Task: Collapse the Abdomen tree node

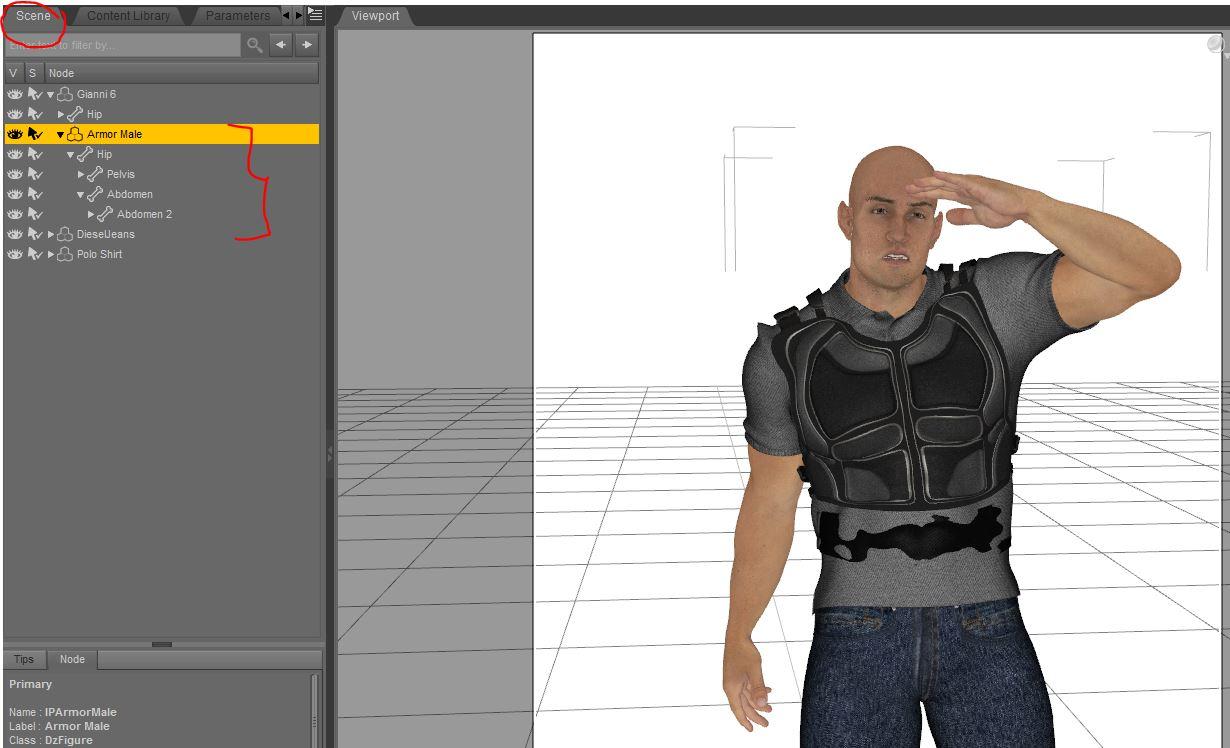Action: pos(81,194)
